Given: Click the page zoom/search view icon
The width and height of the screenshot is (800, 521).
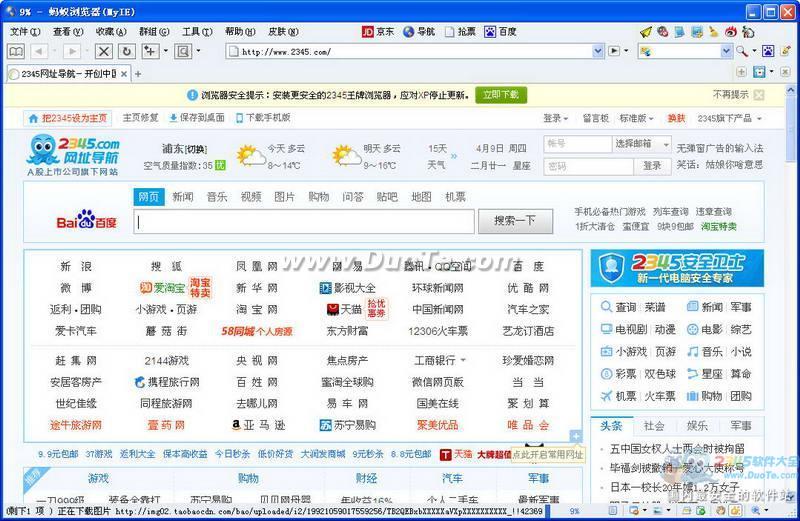Looking at the screenshot, I should [183, 51].
